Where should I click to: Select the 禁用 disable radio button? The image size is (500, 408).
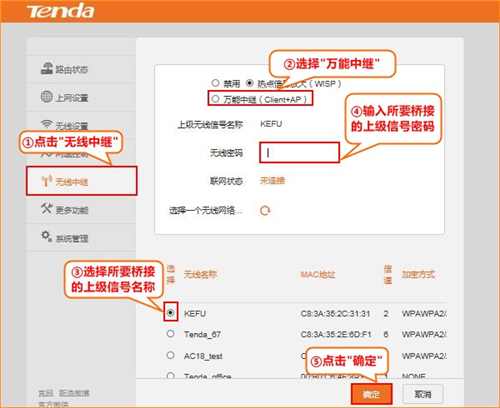pos(215,83)
